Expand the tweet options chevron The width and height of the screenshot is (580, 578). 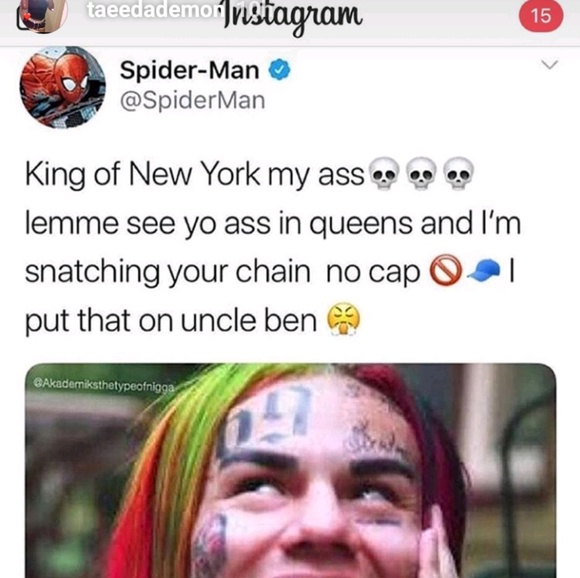[x=549, y=65]
